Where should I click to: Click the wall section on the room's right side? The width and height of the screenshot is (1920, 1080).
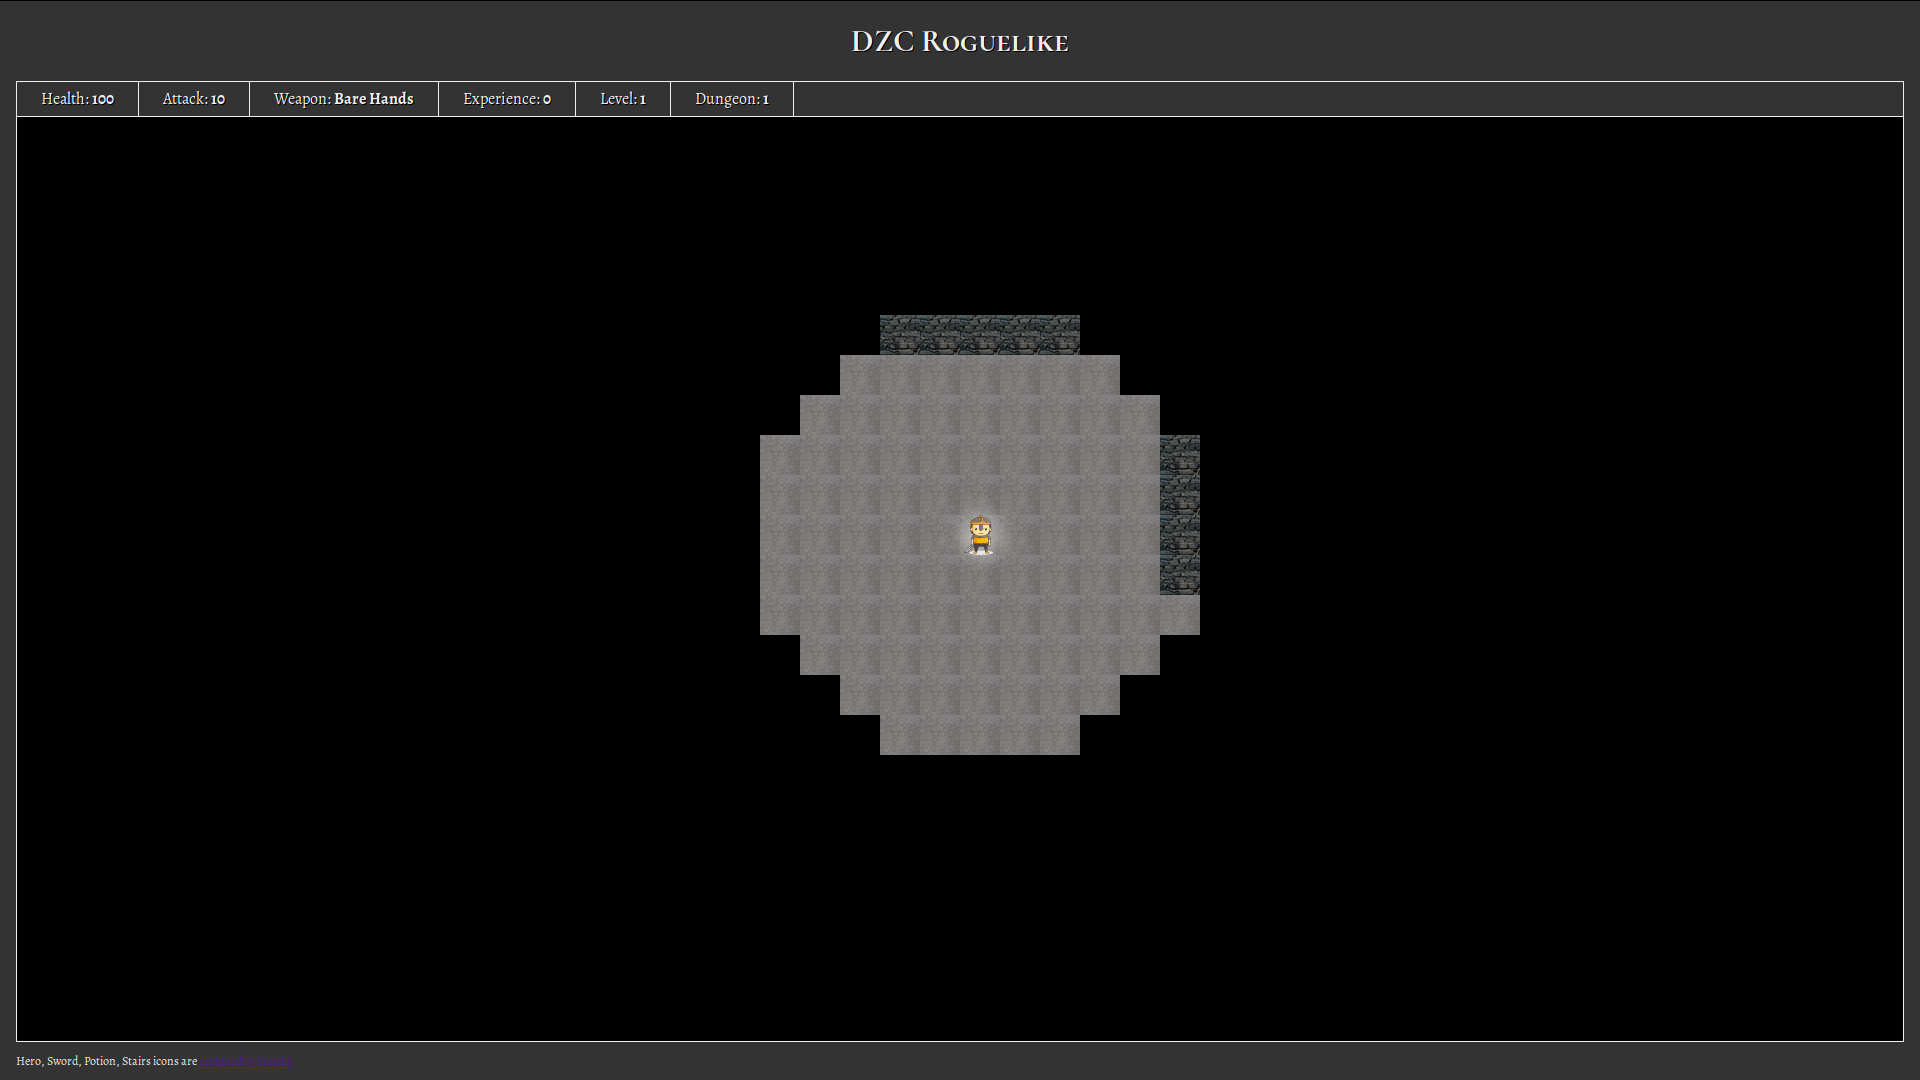[1180, 510]
